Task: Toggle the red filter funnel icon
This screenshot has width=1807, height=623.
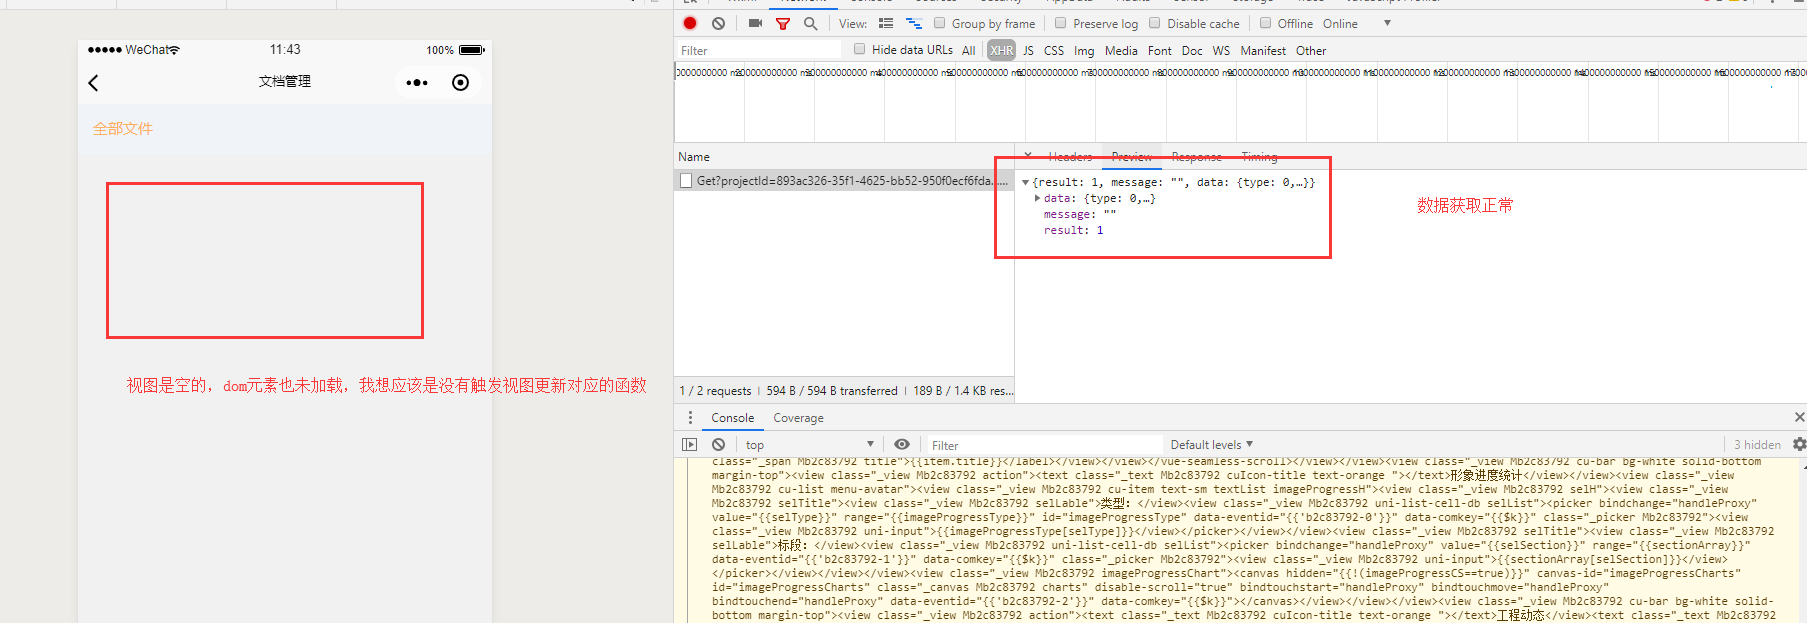Action: tap(783, 23)
